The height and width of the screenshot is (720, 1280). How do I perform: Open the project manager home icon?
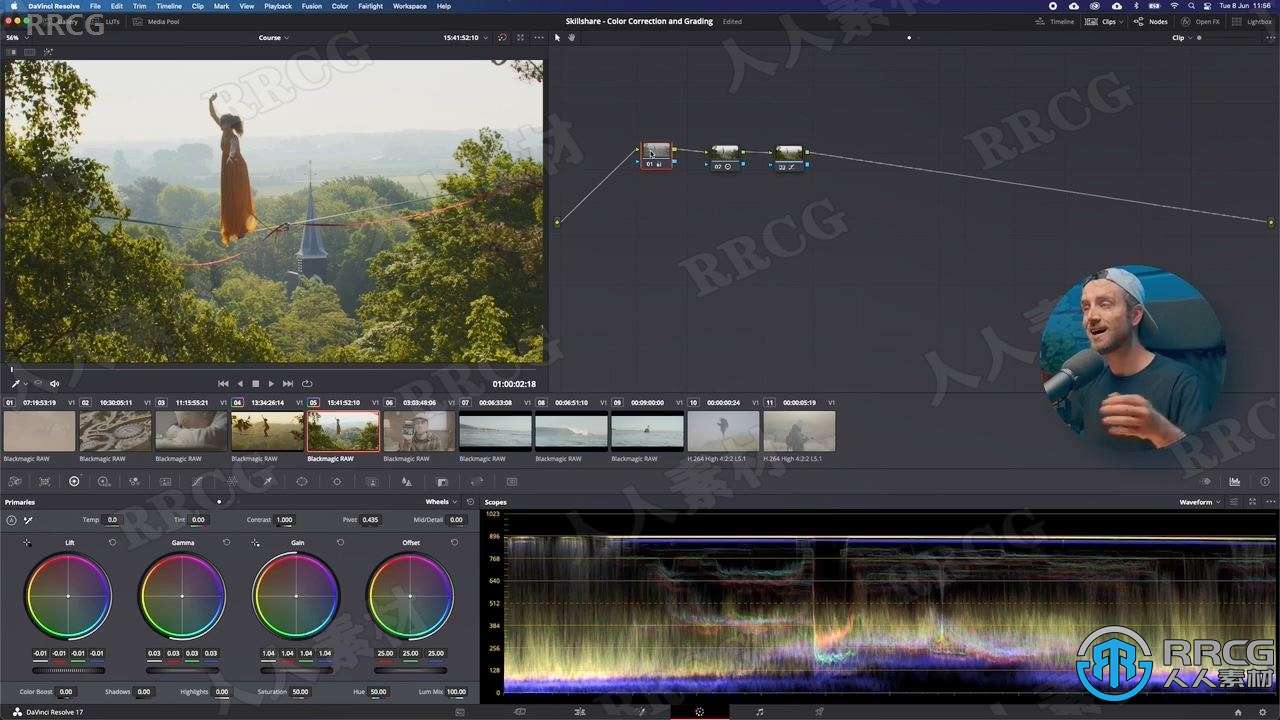(x=1238, y=712)
